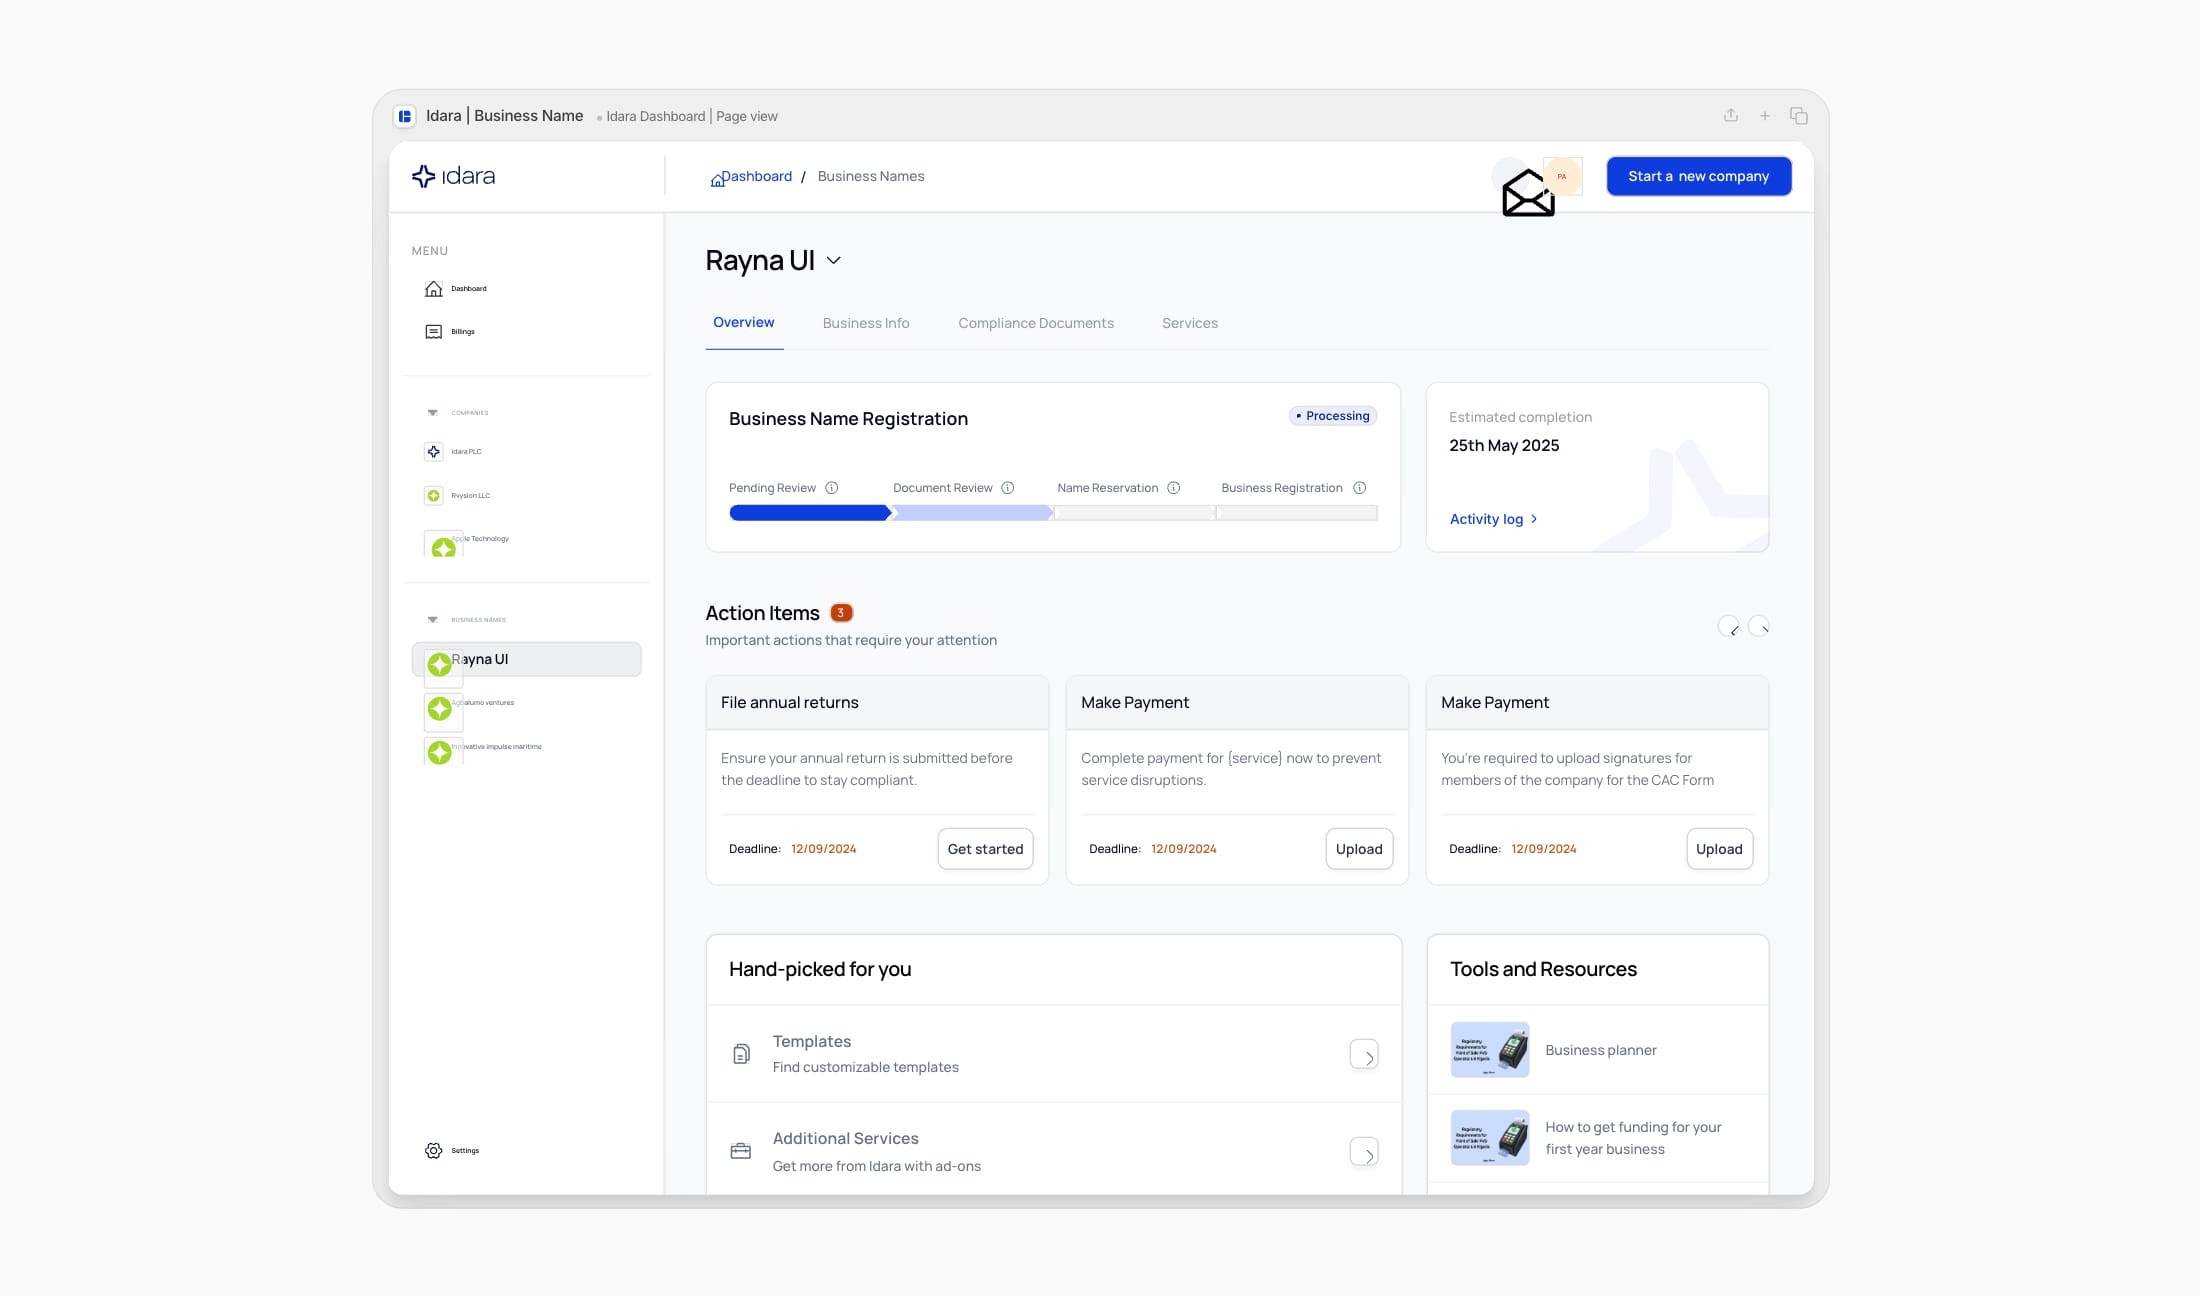The height and width of the screenshot is (1296, 2200).
Task: Open Settings via the gear icon
Action: (x=433, y=1151)
